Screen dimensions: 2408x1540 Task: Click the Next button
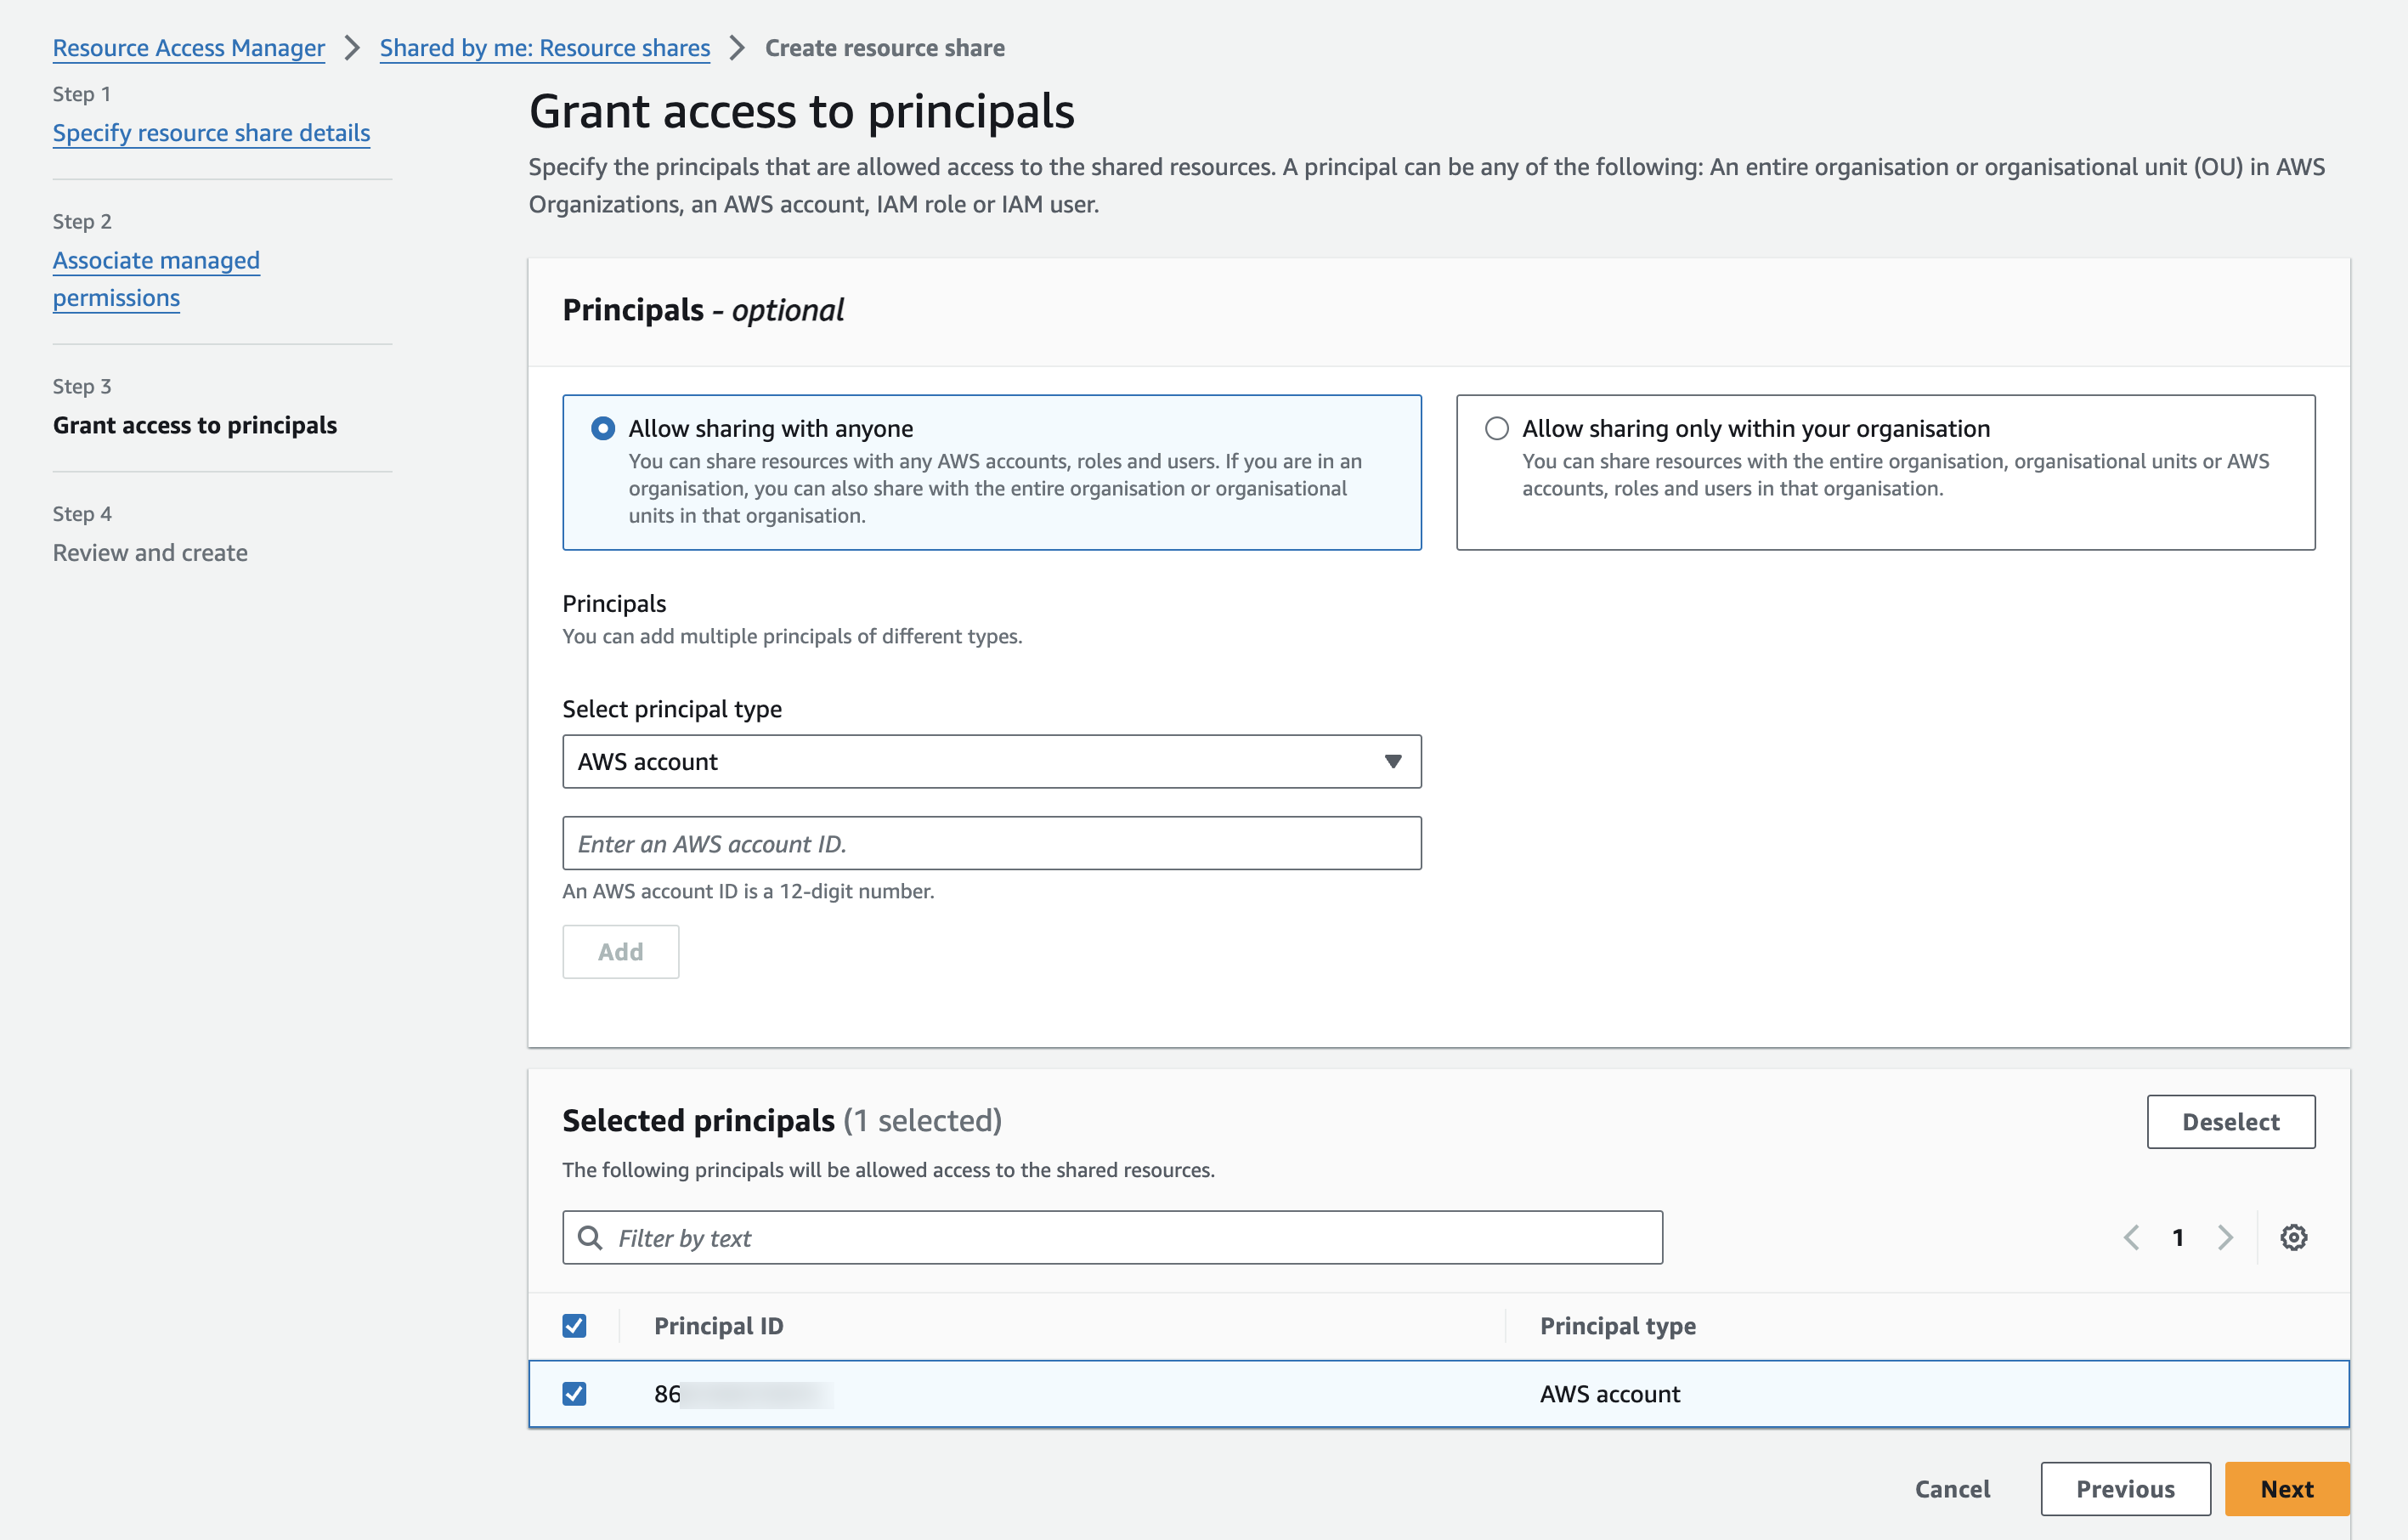click(2286, 1489)
